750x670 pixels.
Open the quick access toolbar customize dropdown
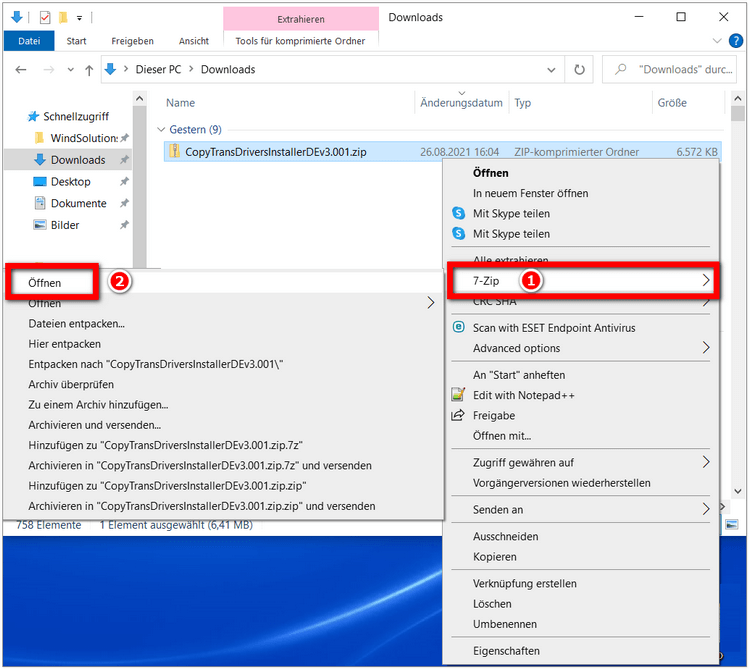(x=79, y=18)
